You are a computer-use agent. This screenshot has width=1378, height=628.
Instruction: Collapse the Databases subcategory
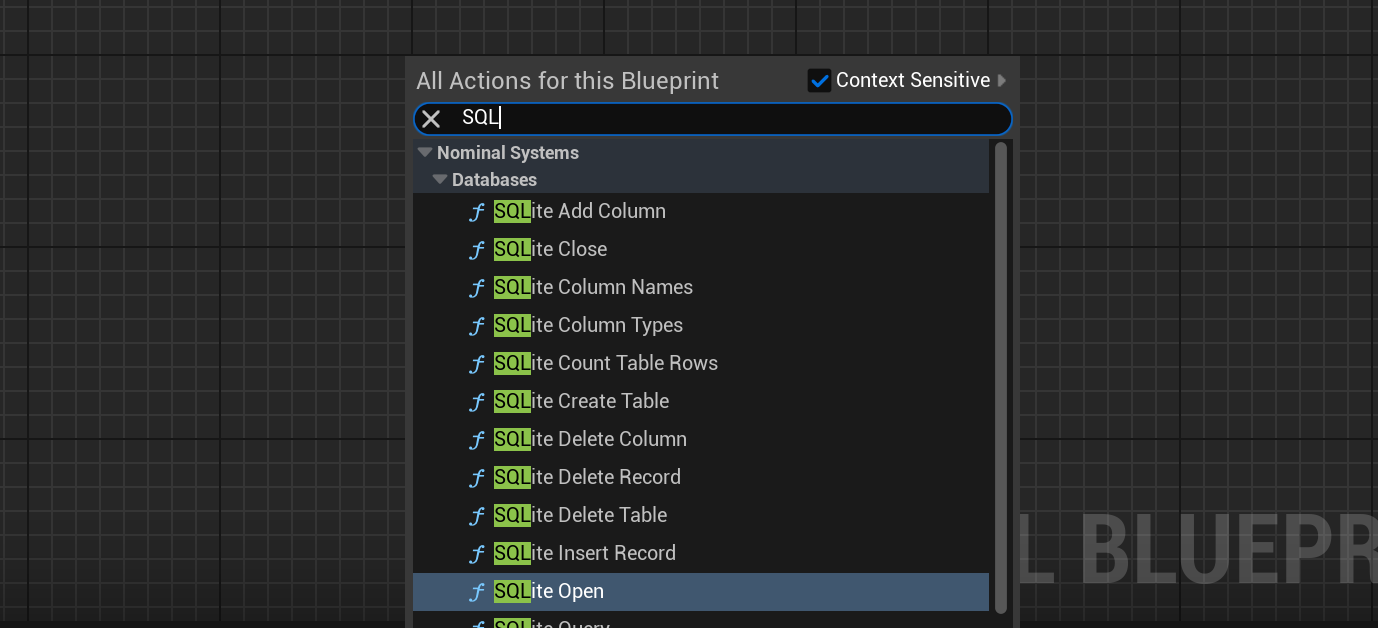440,180
